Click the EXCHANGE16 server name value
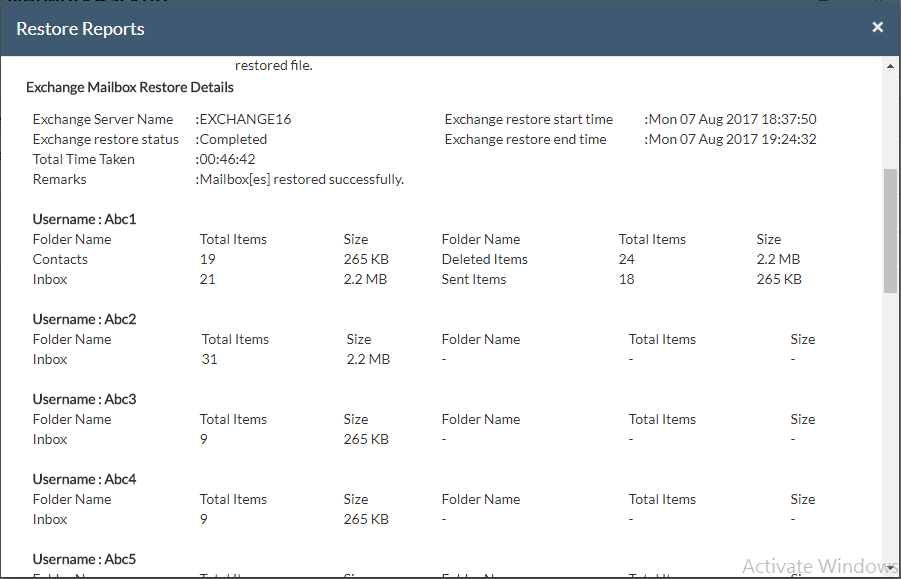Image resolution: width=901 pixels, height=579 pixels. coord(243,119)
